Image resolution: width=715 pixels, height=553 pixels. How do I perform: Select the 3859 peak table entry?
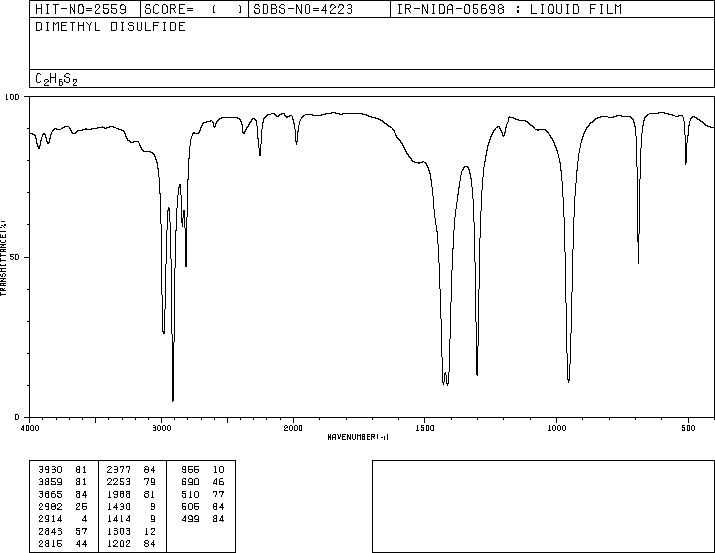[x=50, y=482]
